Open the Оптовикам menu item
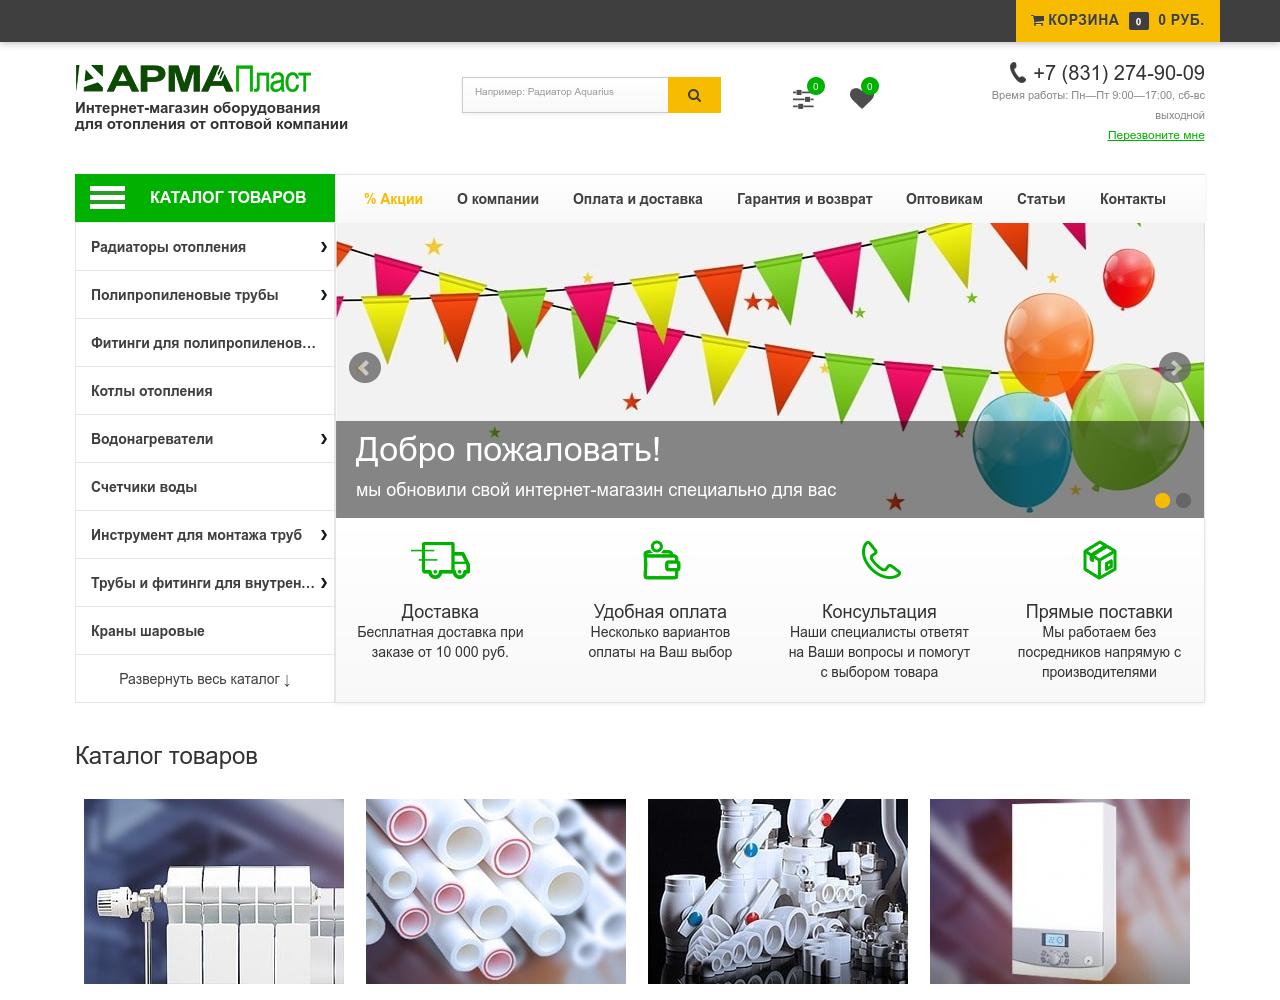 944,199
